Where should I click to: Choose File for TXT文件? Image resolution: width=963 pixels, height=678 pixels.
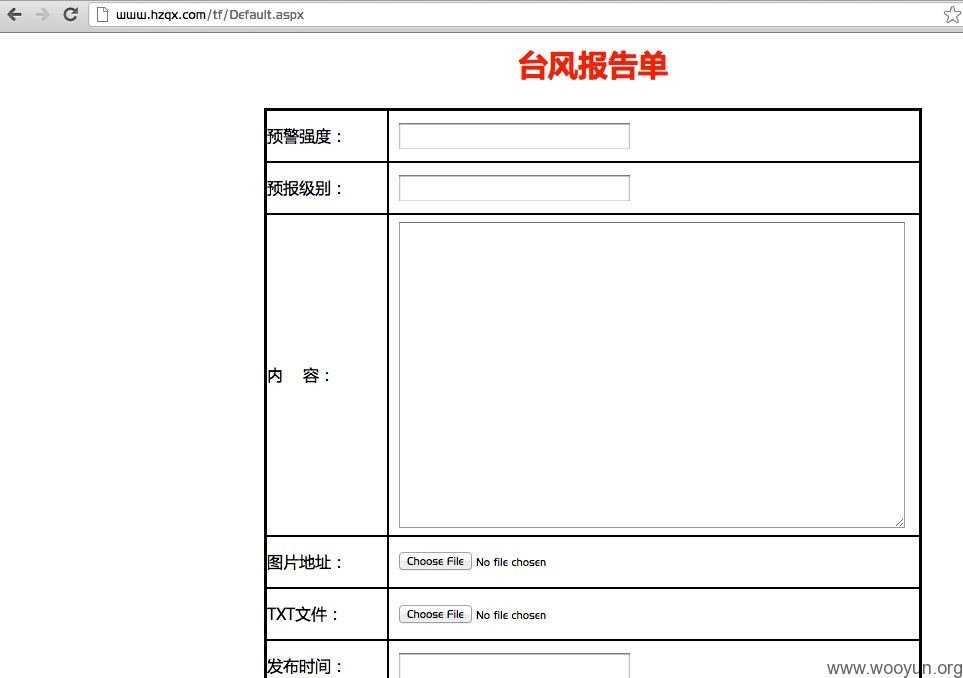point(435,614)
